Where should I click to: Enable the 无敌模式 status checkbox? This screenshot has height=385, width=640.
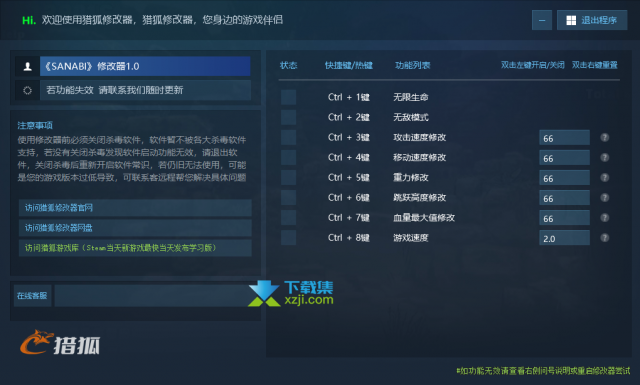coord(289,117)
